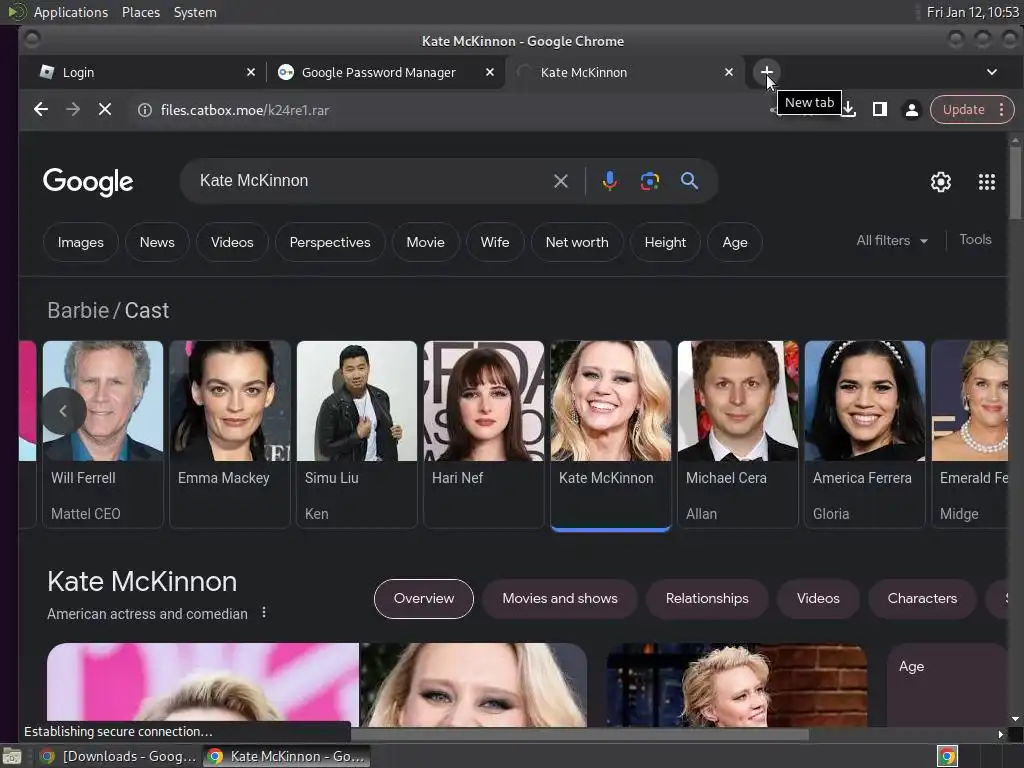Select Simu Liu cast card

point(357,434)
